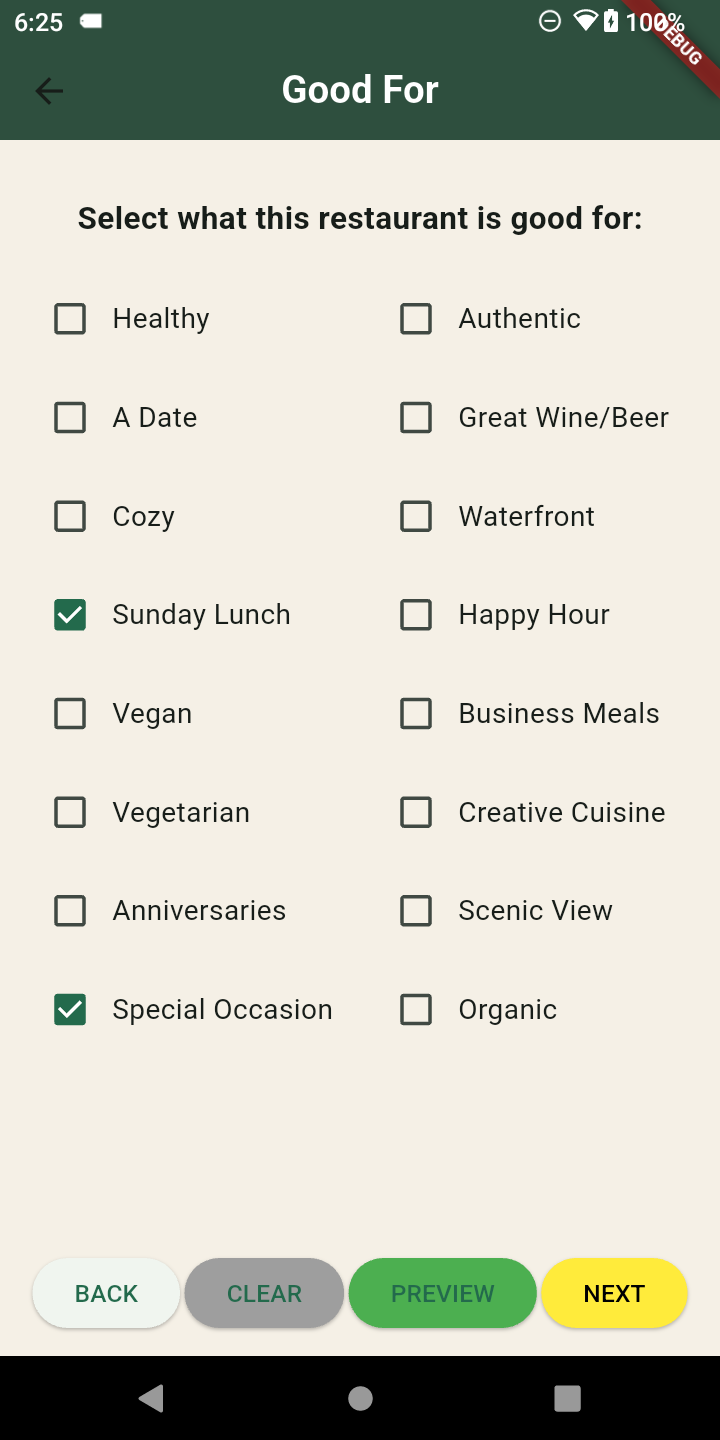The width and height of the screenshot is (720, 1440).
Task: Check the Healthy checkbox
Action: (70, 319)
